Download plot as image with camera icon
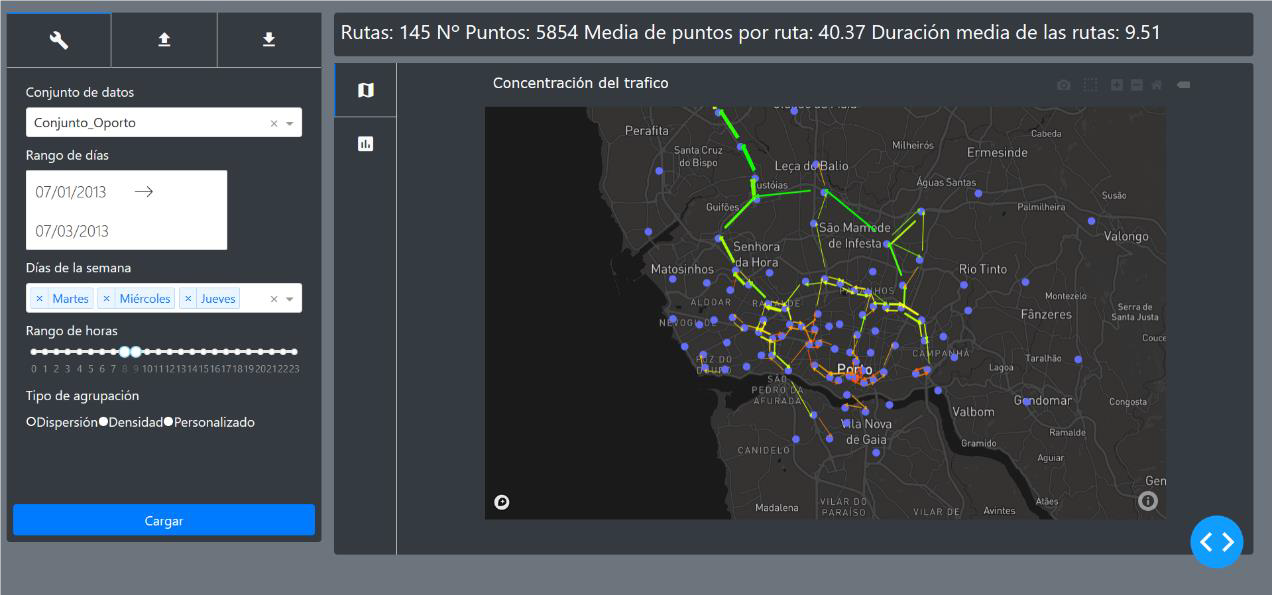Viewport: 1272px width, 595px height. click(x=1064, y=85)
